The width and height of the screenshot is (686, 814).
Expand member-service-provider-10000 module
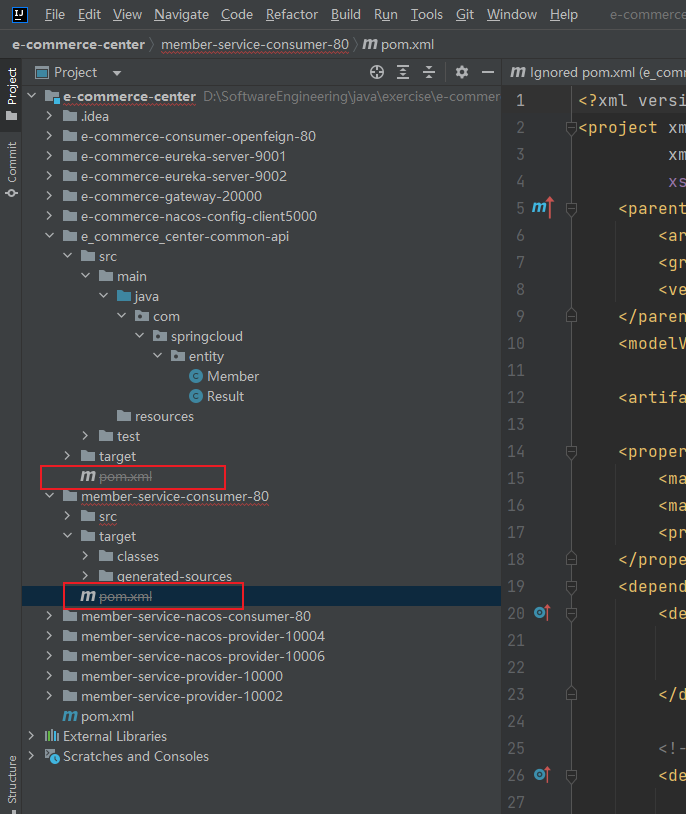pos(49,675)
